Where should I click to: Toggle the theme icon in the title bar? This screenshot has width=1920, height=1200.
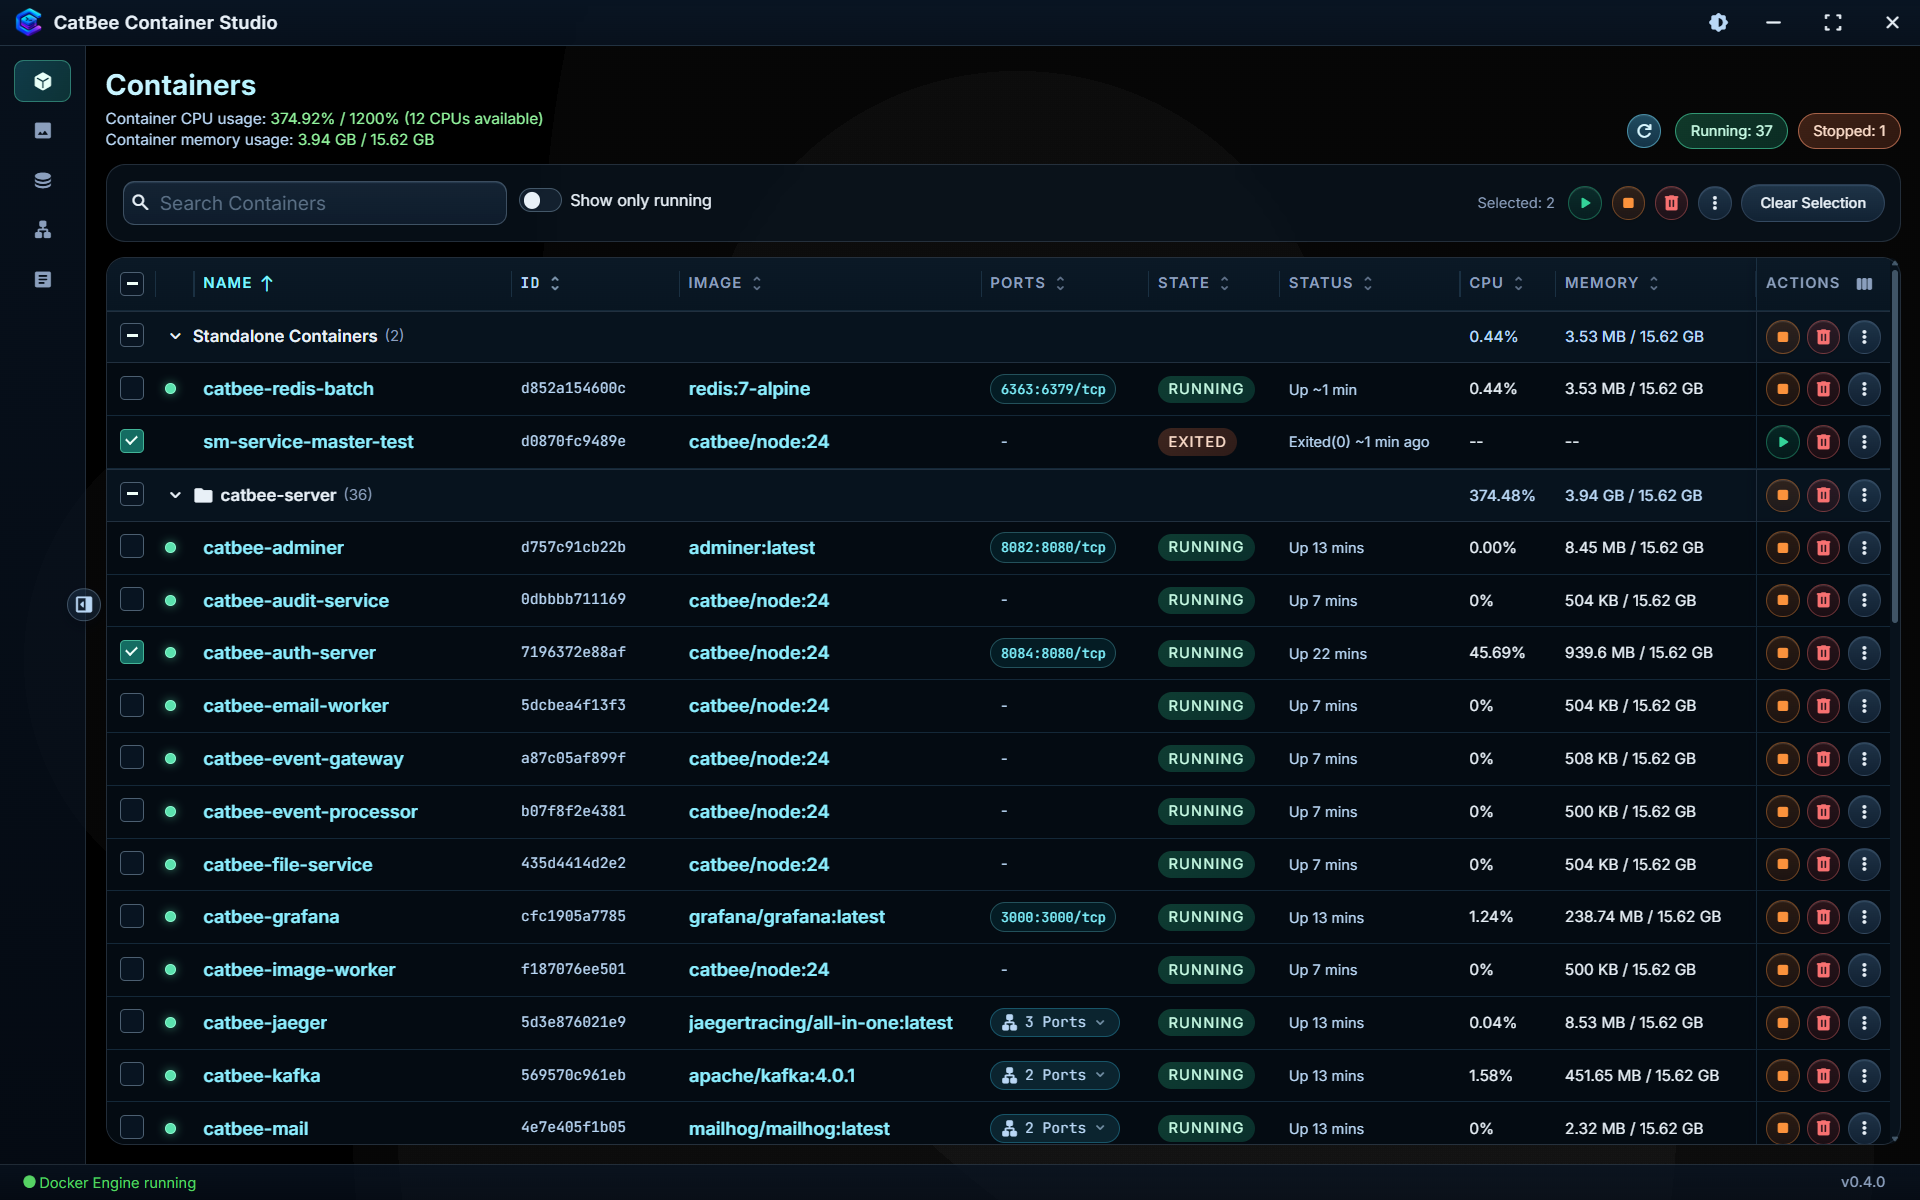point(1718,22)
